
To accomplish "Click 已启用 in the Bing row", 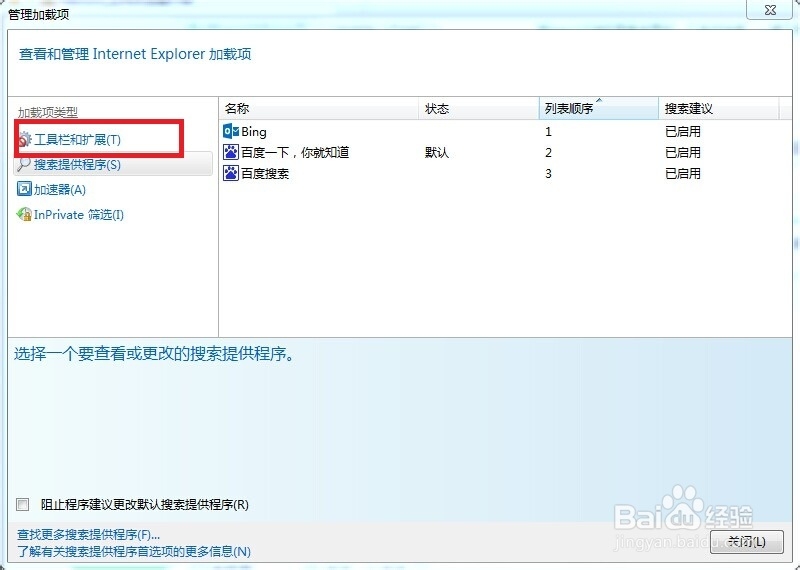I will coord(683,132).
